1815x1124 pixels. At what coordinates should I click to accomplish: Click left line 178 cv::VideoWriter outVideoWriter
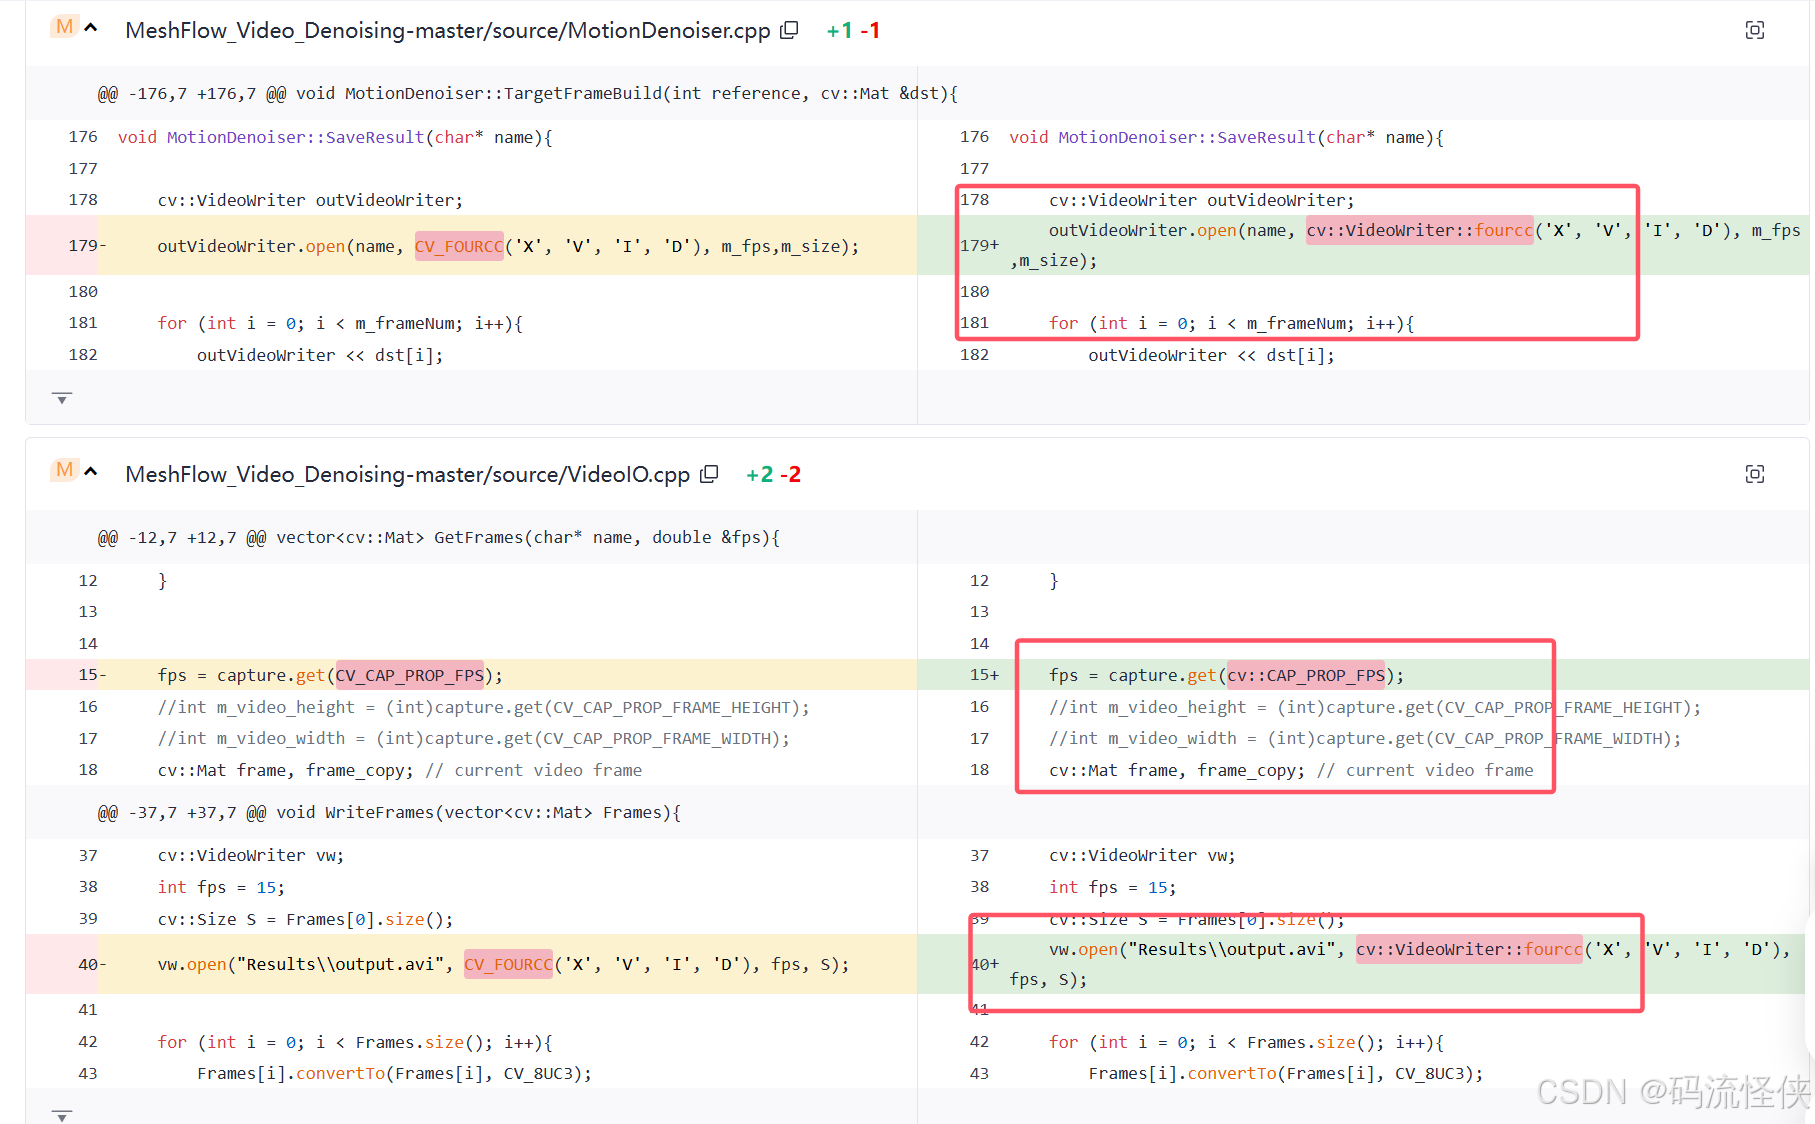(310, 200)
